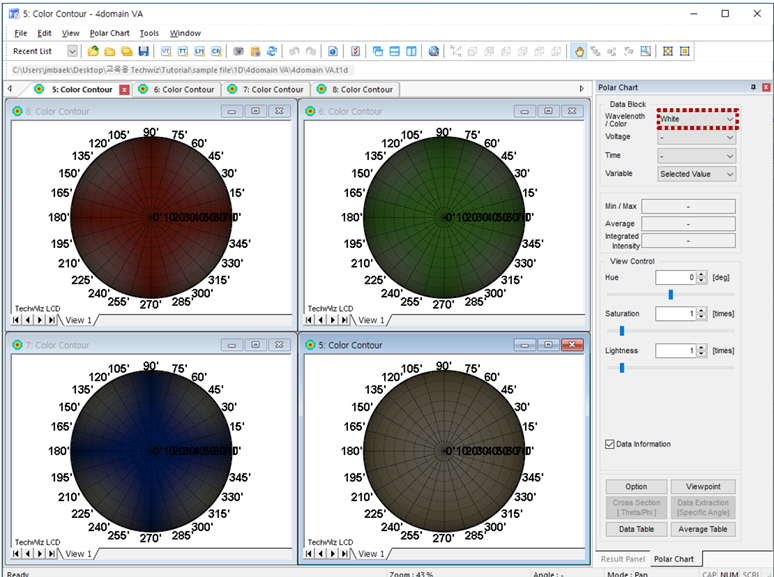
Task: Click the cascade windows toolbar icon
Action: [x=377, y=51]
